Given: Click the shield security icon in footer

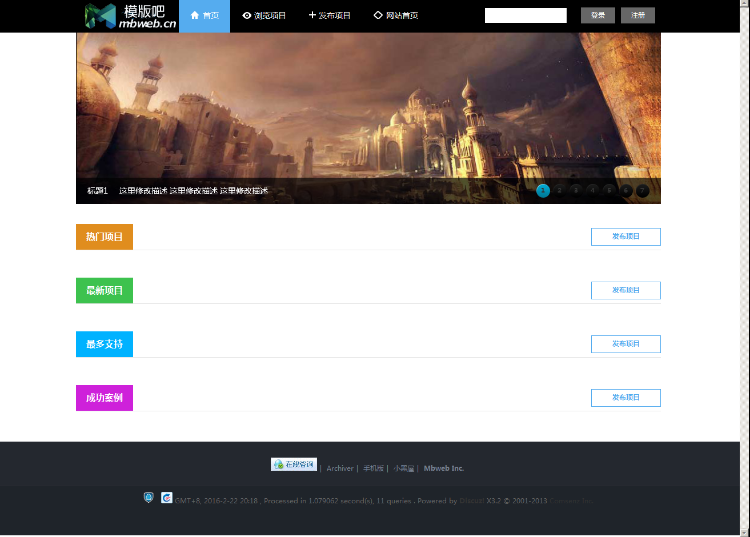Looking at the screenshot, I should [x=149, y=498].
